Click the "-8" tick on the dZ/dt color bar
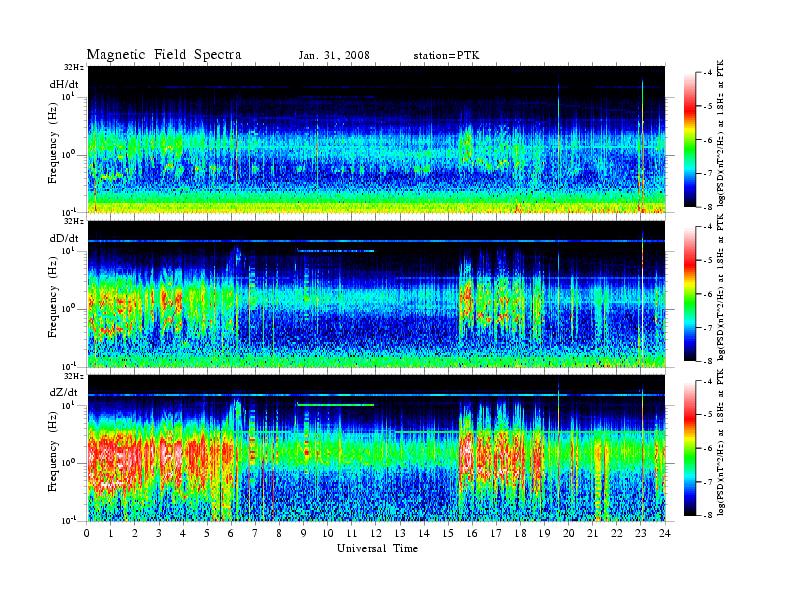 click(x=708, y=515)
